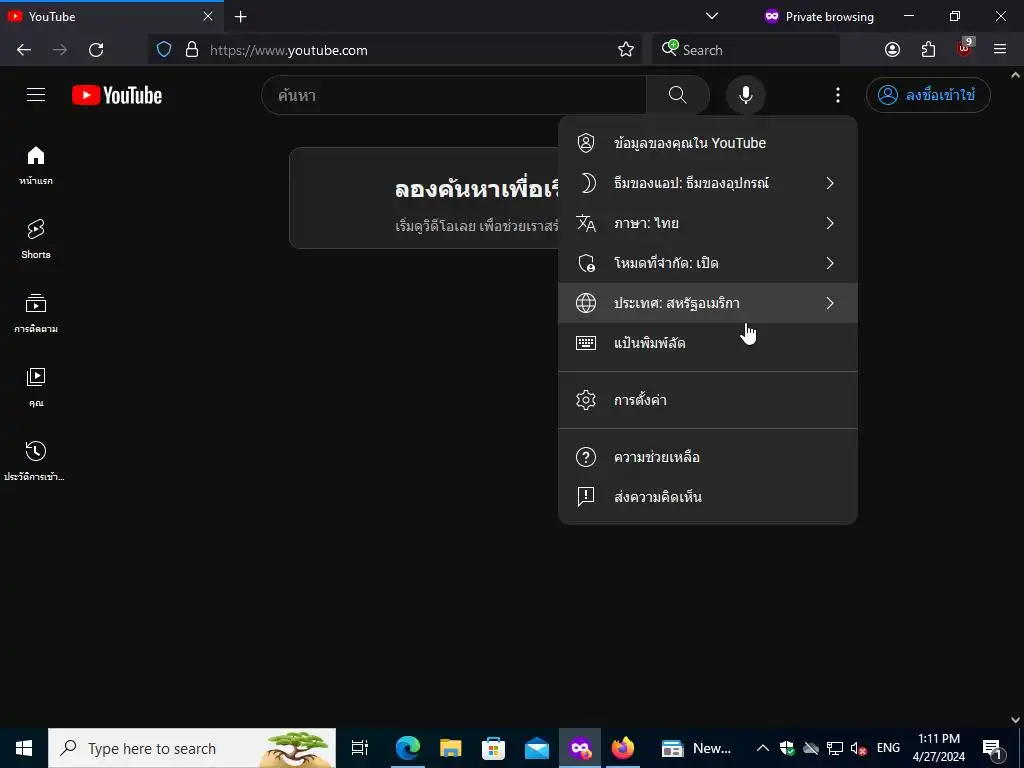Select แป้นพิมพ์ลัด keyboard shortcuts entry
Viewport: 1024px width, 768px height.
click(708, 343)
